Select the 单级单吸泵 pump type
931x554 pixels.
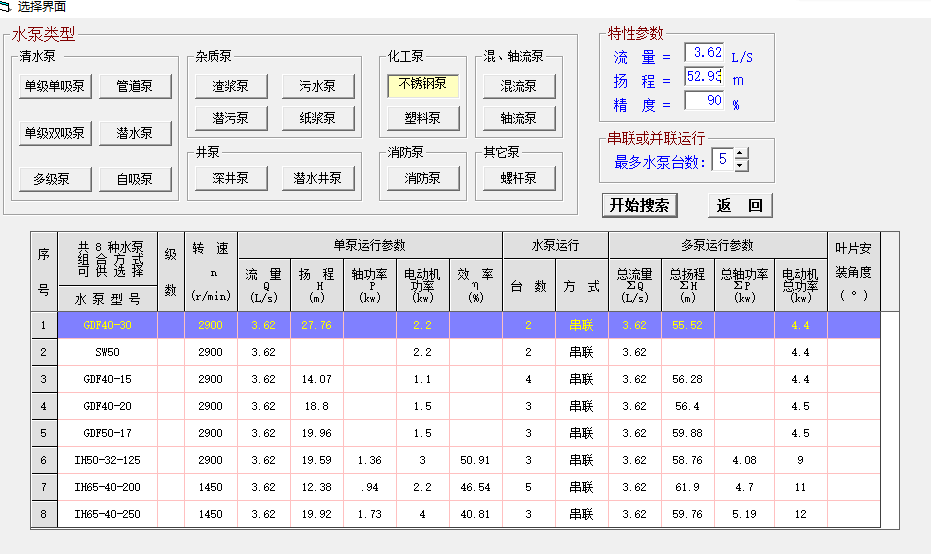tap(55, 86)
